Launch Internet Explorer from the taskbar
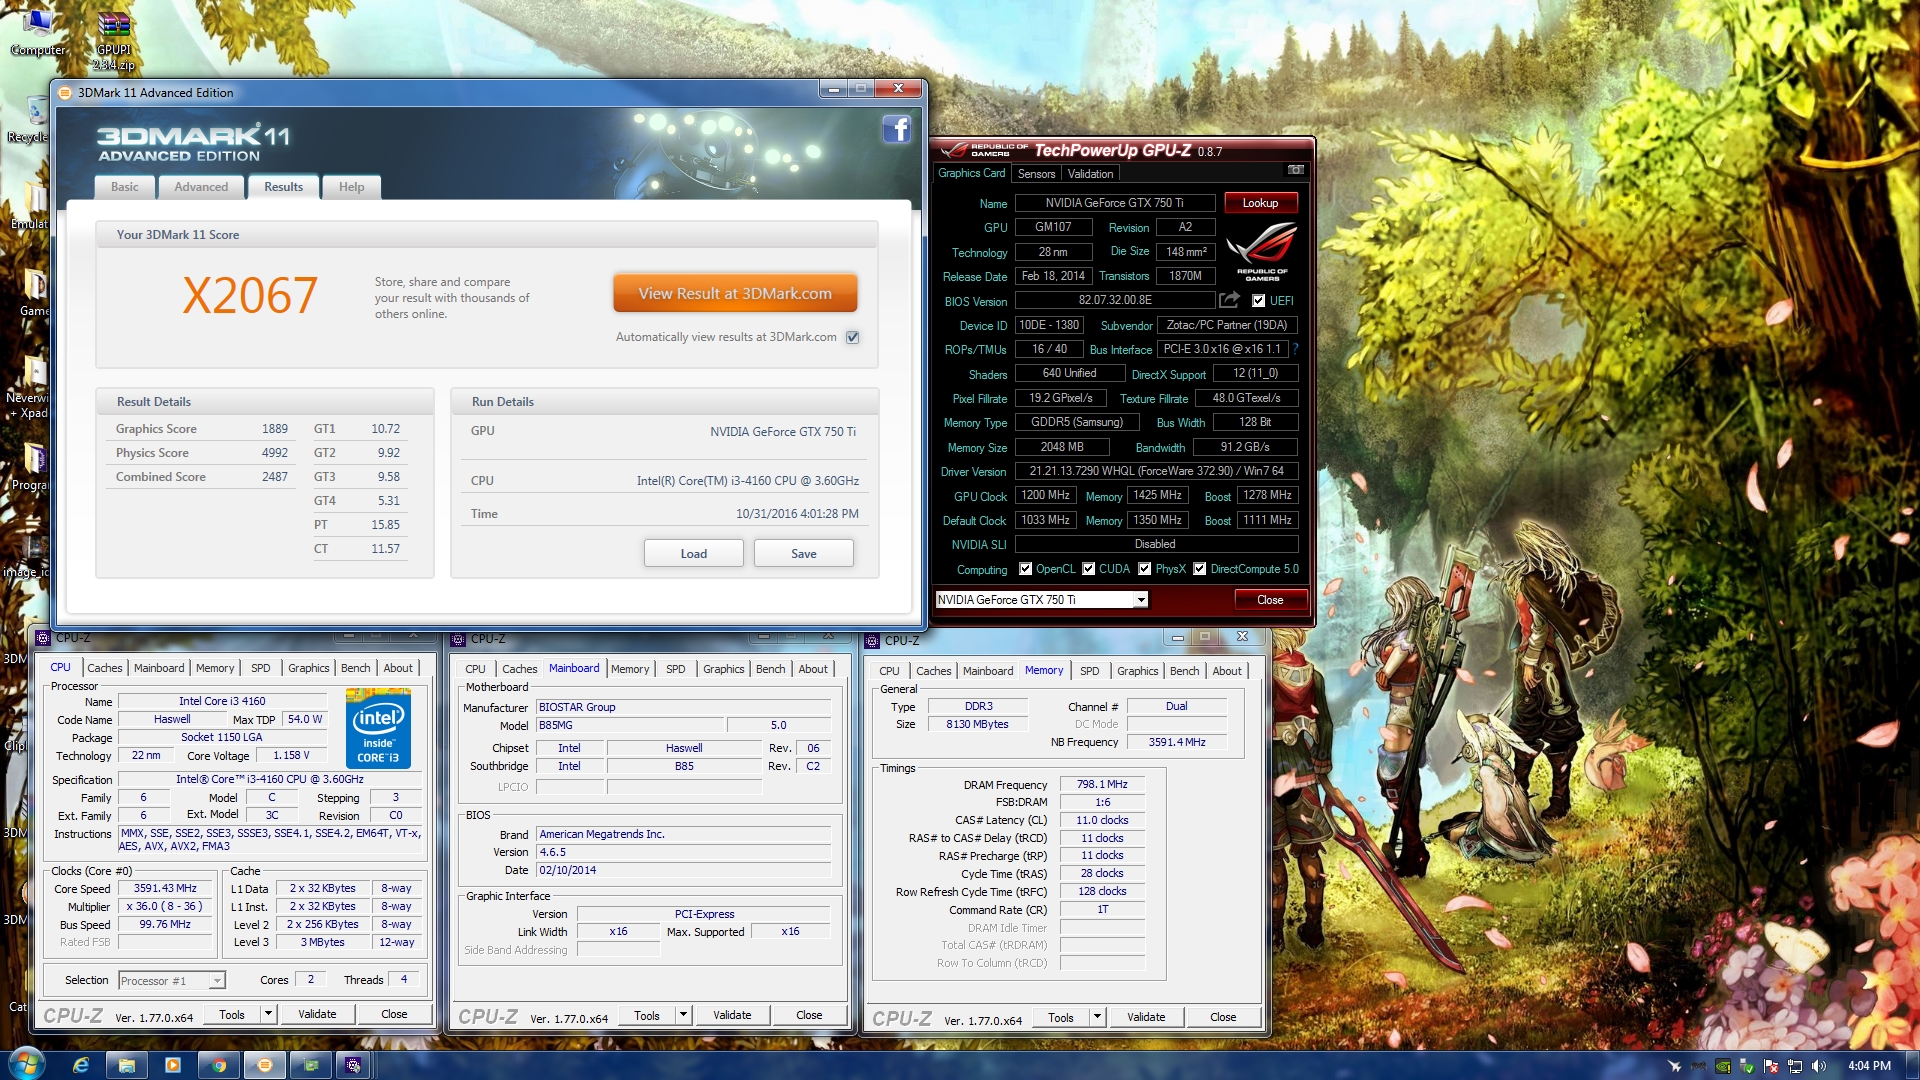Viewport: 1920px width, 1080px height. (81, 1065)
